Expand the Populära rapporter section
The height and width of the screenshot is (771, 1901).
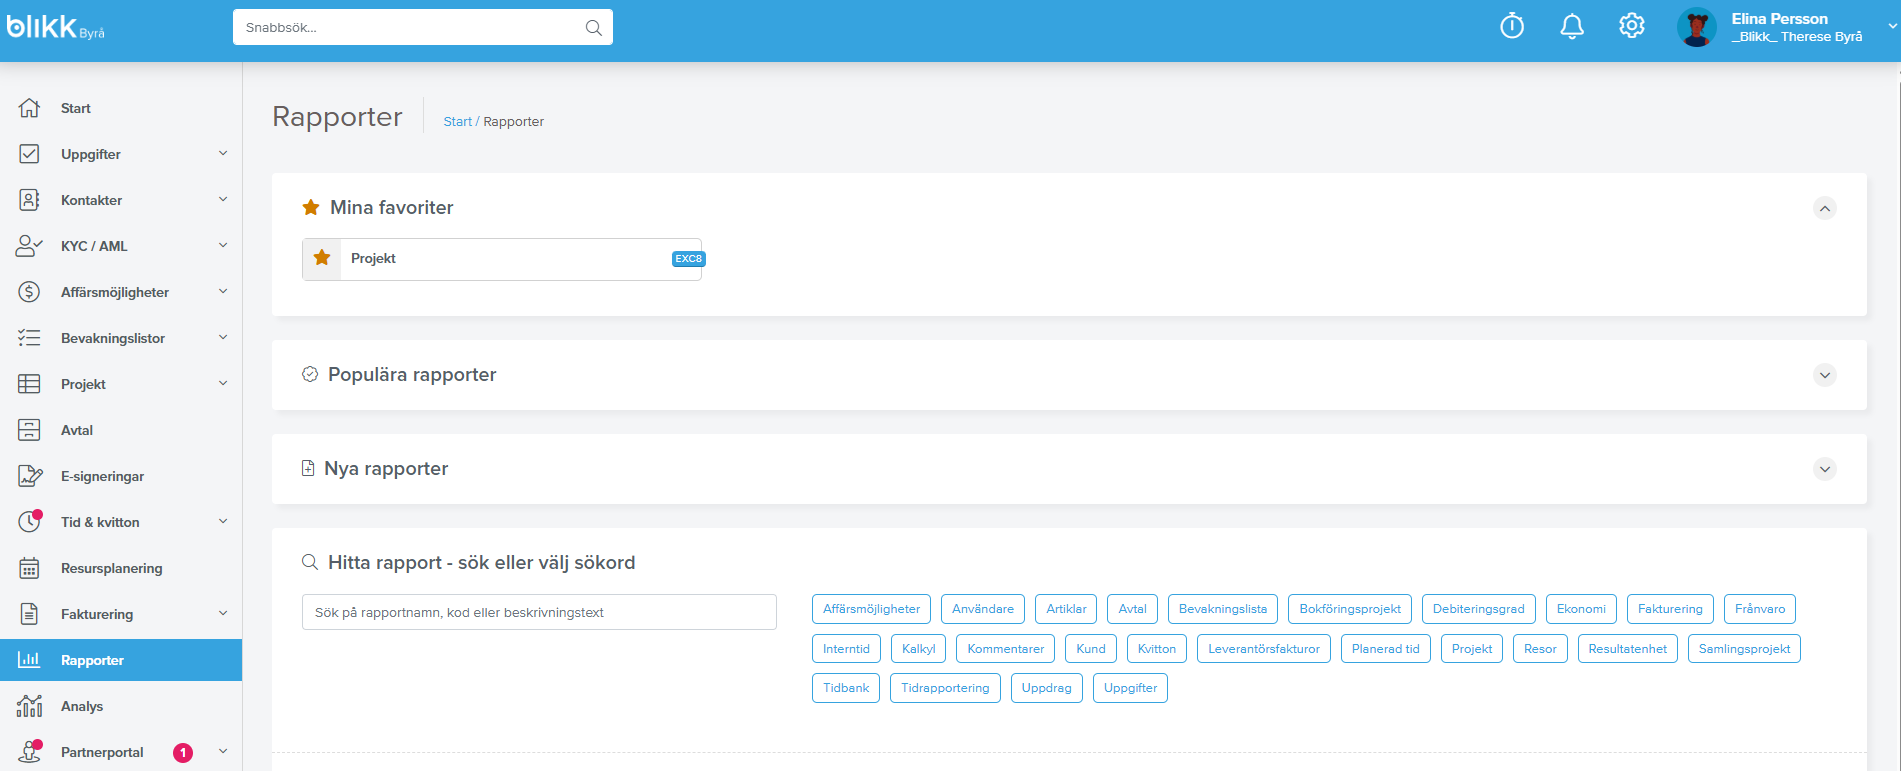[1824, 375]
